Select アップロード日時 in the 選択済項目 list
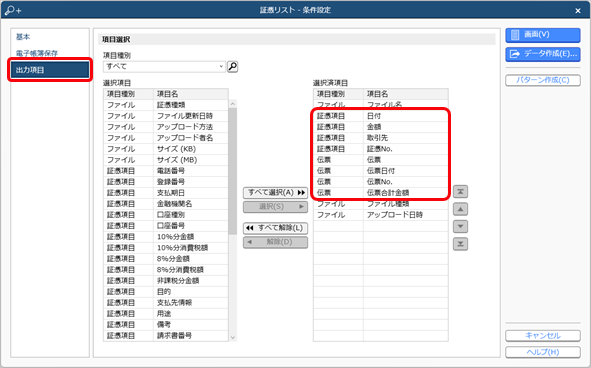The height and width of the screenshot is (368, 591). tap(381, 215)
